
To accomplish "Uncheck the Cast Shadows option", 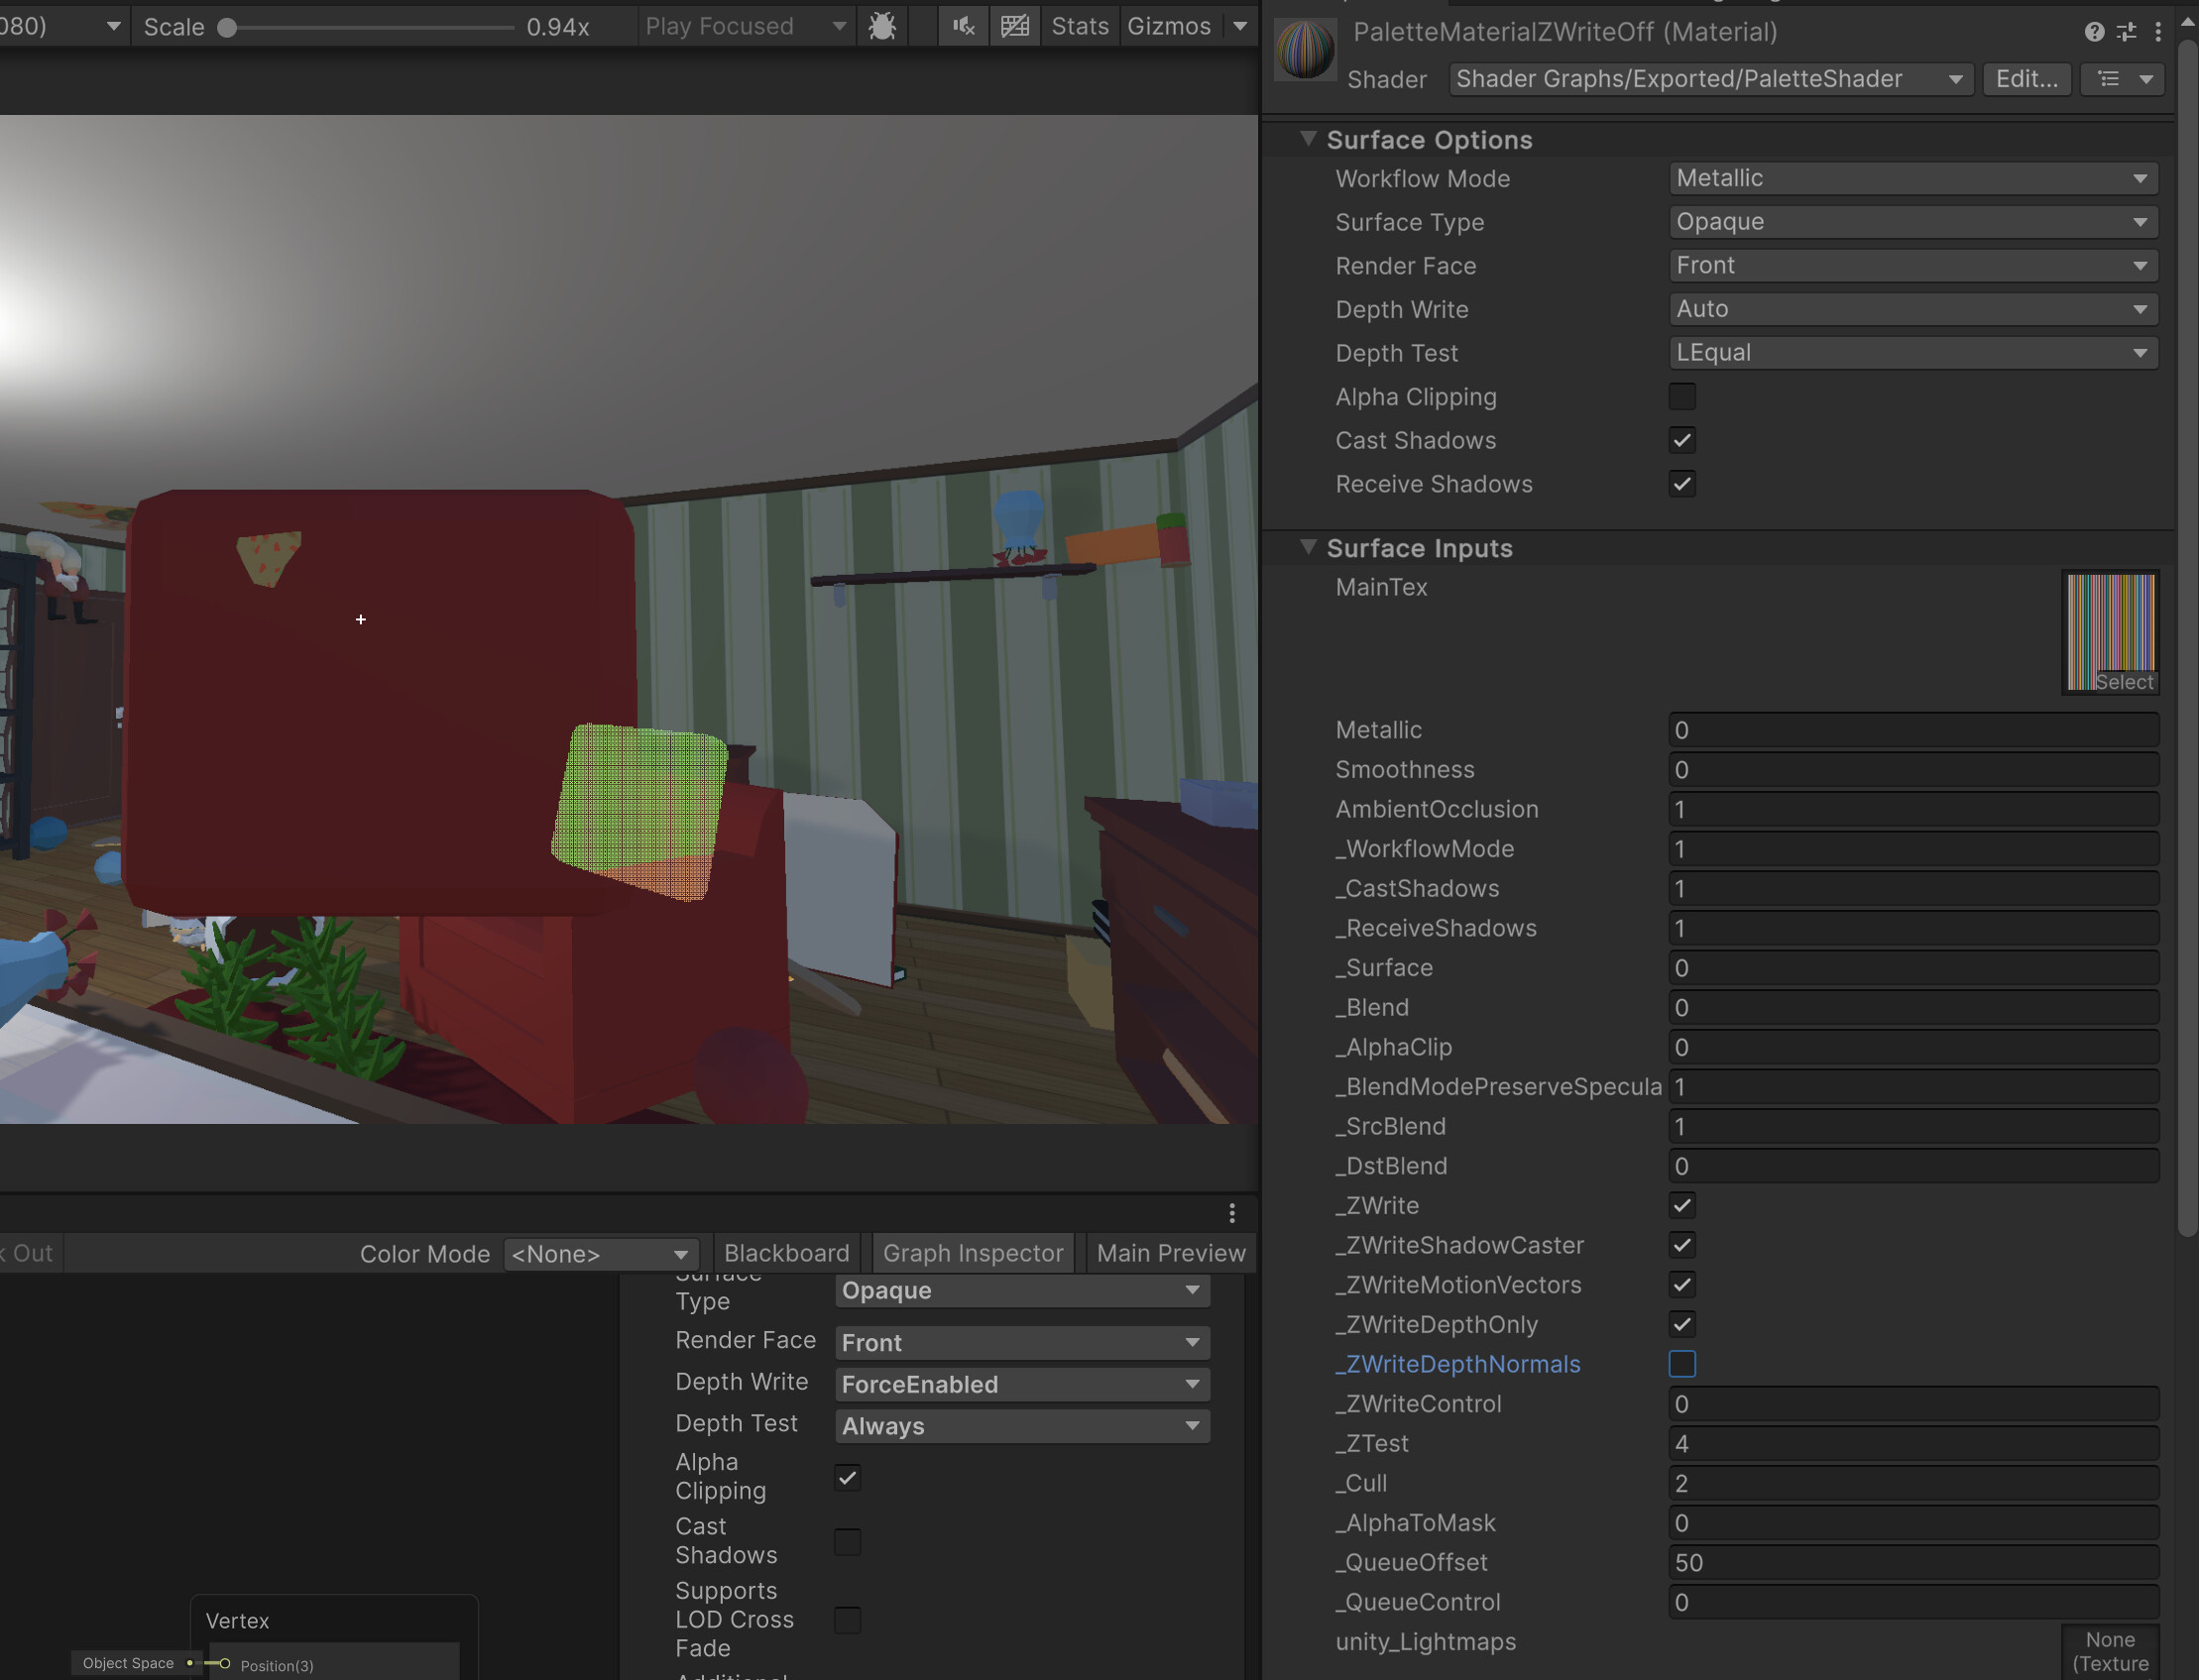I will [1681, 440].
